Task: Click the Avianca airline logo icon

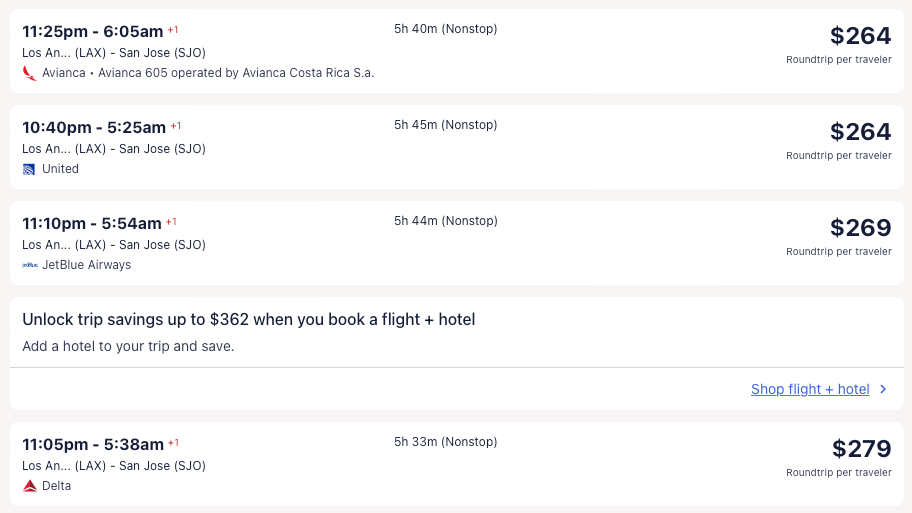Action: [x=29, y=73]
